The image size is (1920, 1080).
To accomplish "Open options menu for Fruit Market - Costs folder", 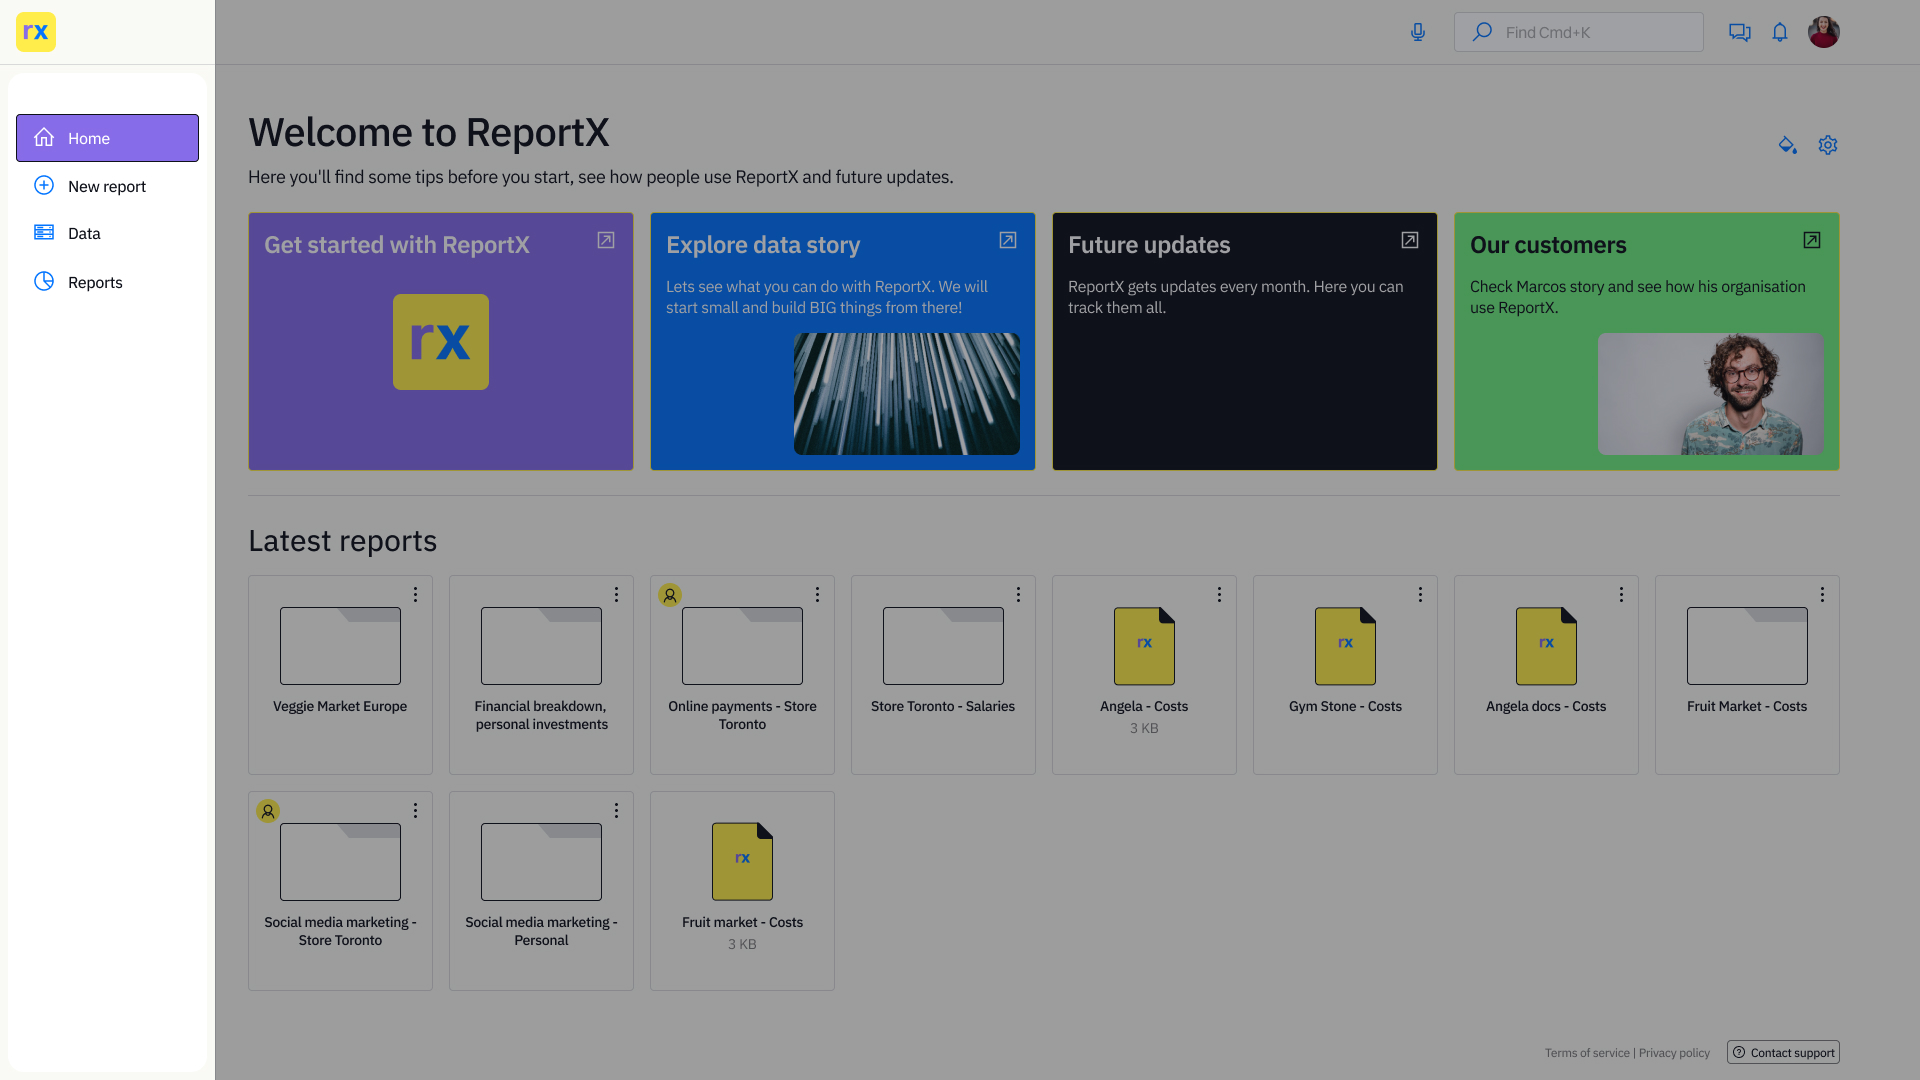I will 1822,594.
